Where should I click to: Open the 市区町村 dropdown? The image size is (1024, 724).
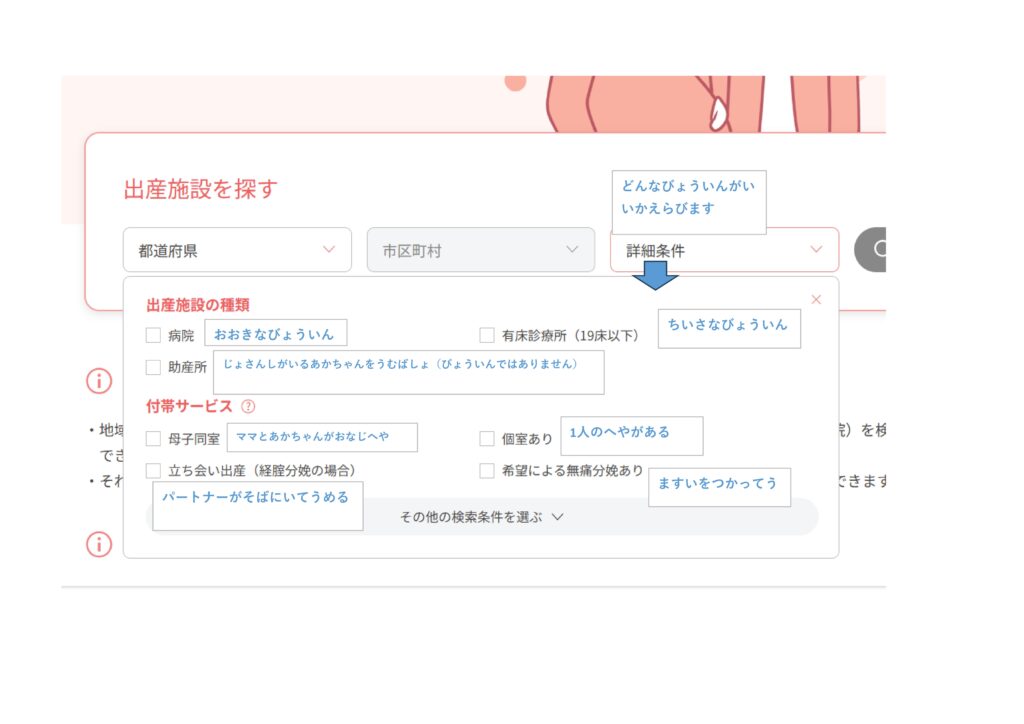pos(481,250)
